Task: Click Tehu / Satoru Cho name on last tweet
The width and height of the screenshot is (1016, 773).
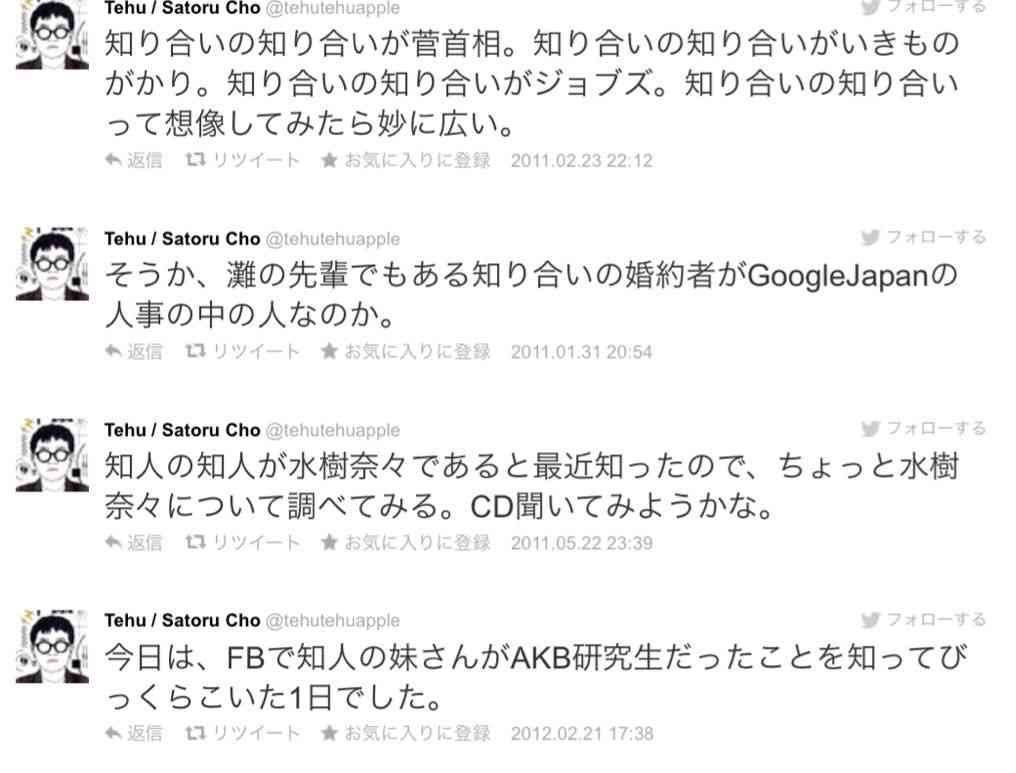Action: tap(182, 620)
